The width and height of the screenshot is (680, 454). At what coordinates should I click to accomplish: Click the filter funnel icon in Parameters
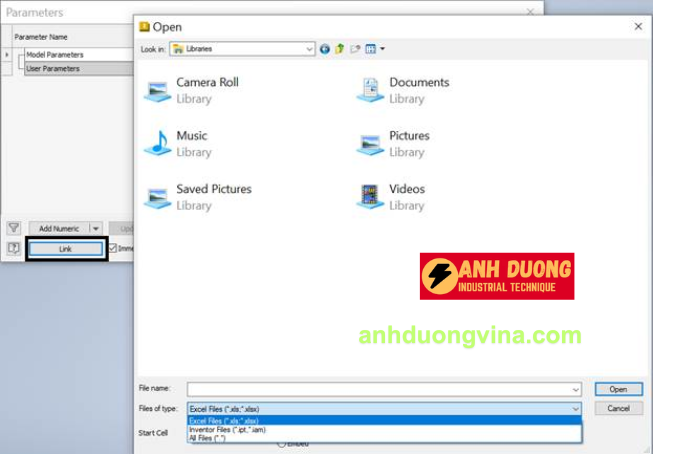pos(13,228)
